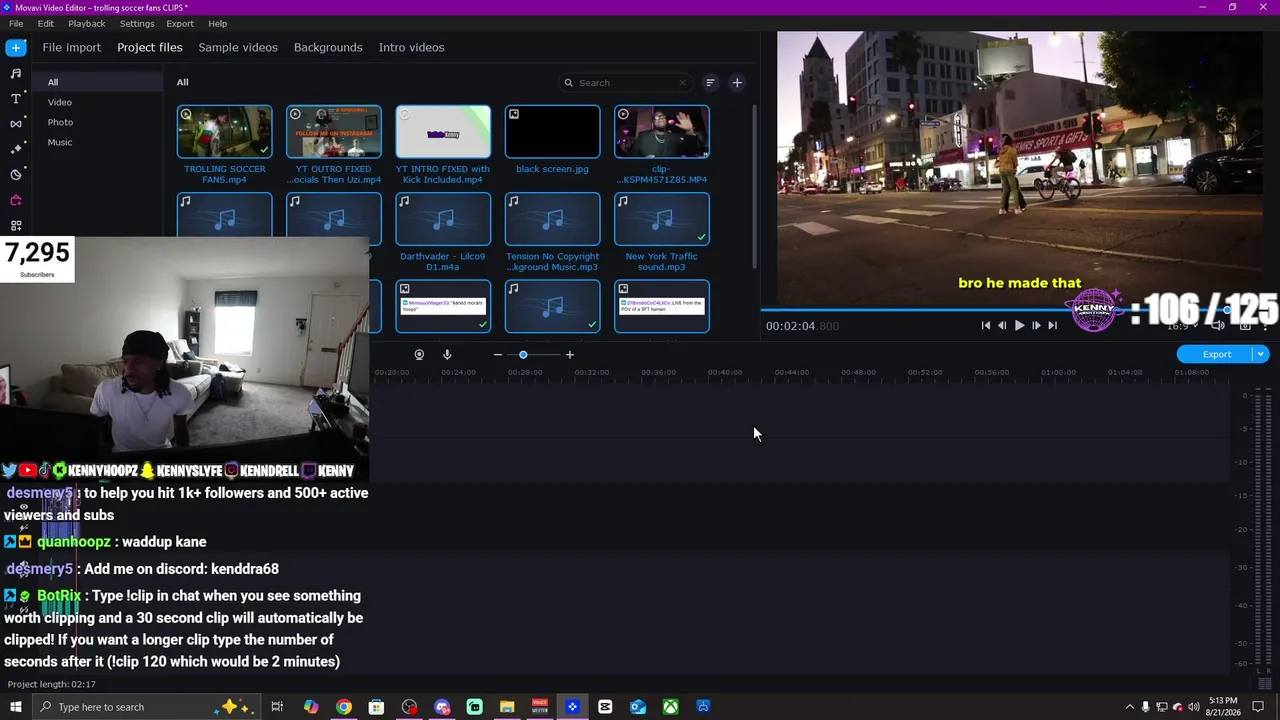Step one frame back in preview
1280x720 pixels.
tap(1002, 326)
